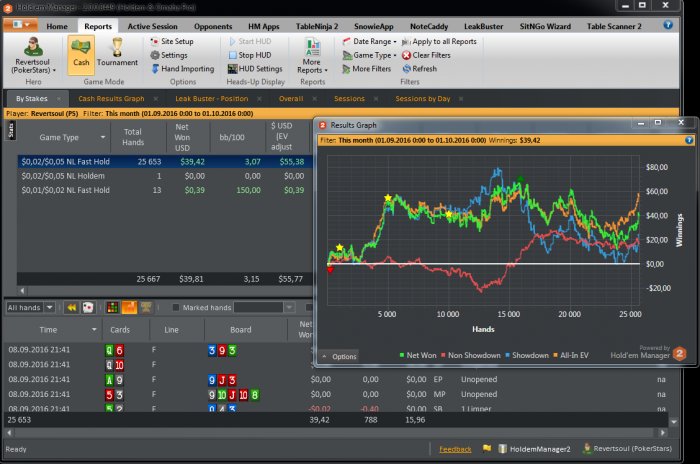The image size is (700, 464).
Task: Toggle Net Won line in graph legend
Action: pyautogui.click(x=419, y=355)
